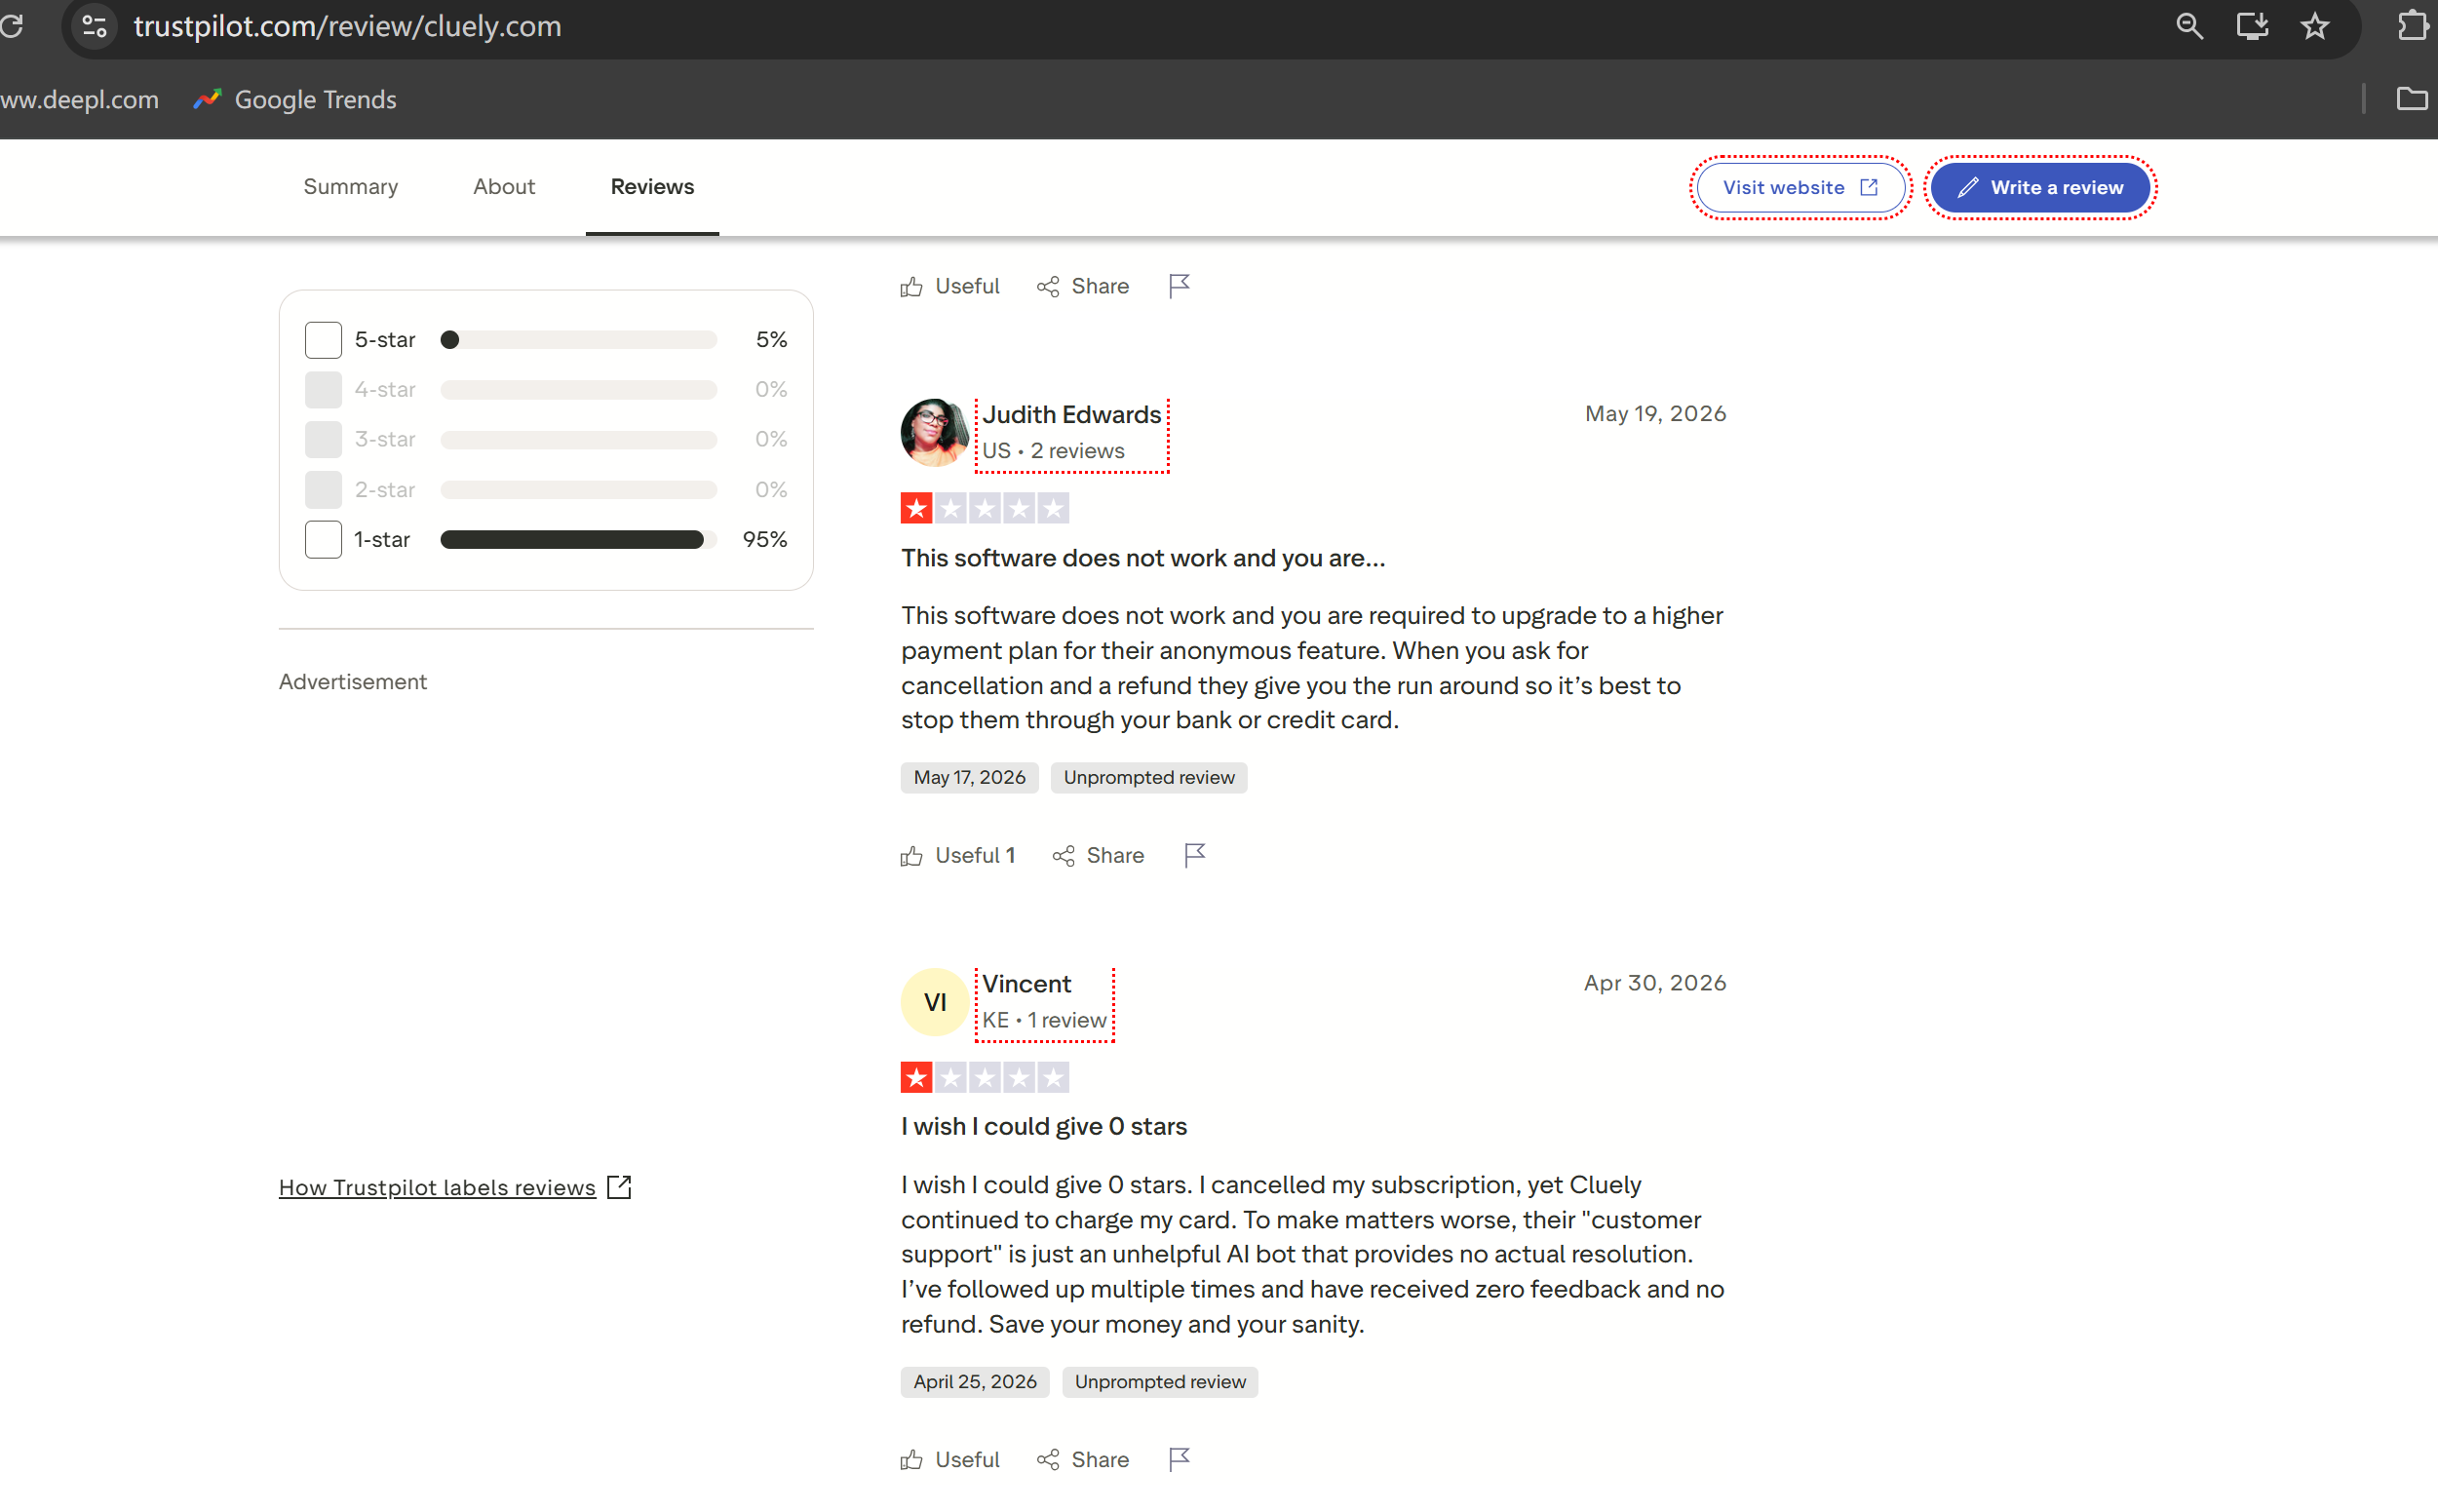Screen dimensions: 2438x1512
Task: Click the www.deepl.com bookmark
Action: coord(80,100)
